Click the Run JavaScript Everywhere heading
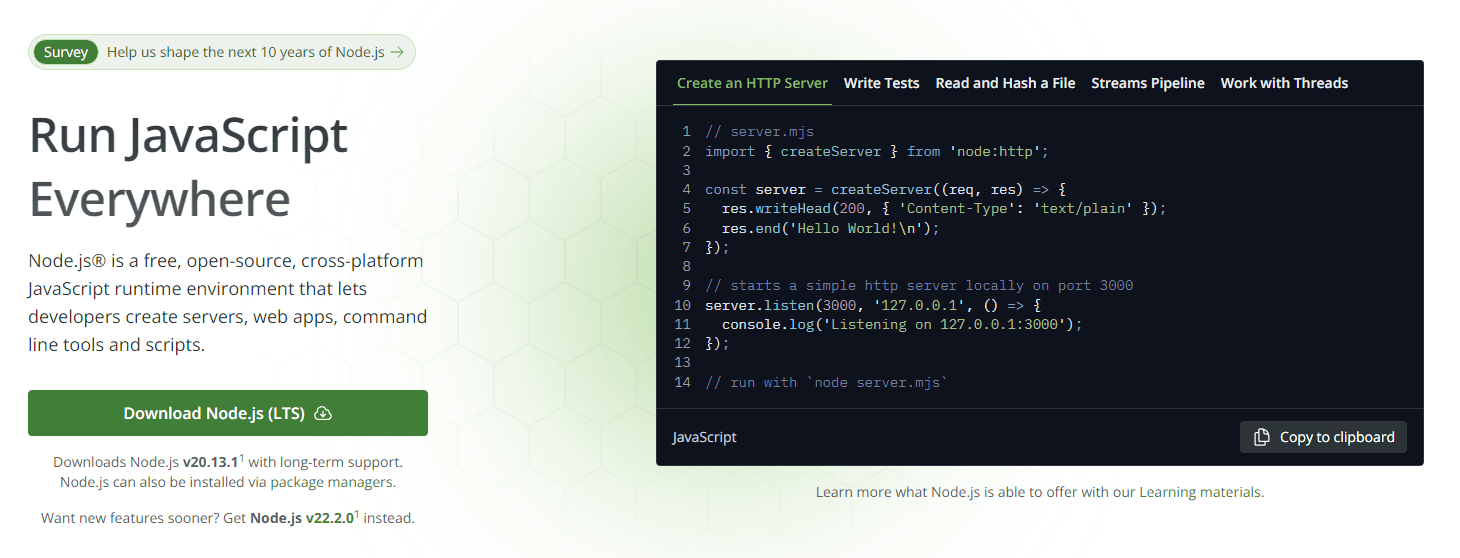 (189, 167)
